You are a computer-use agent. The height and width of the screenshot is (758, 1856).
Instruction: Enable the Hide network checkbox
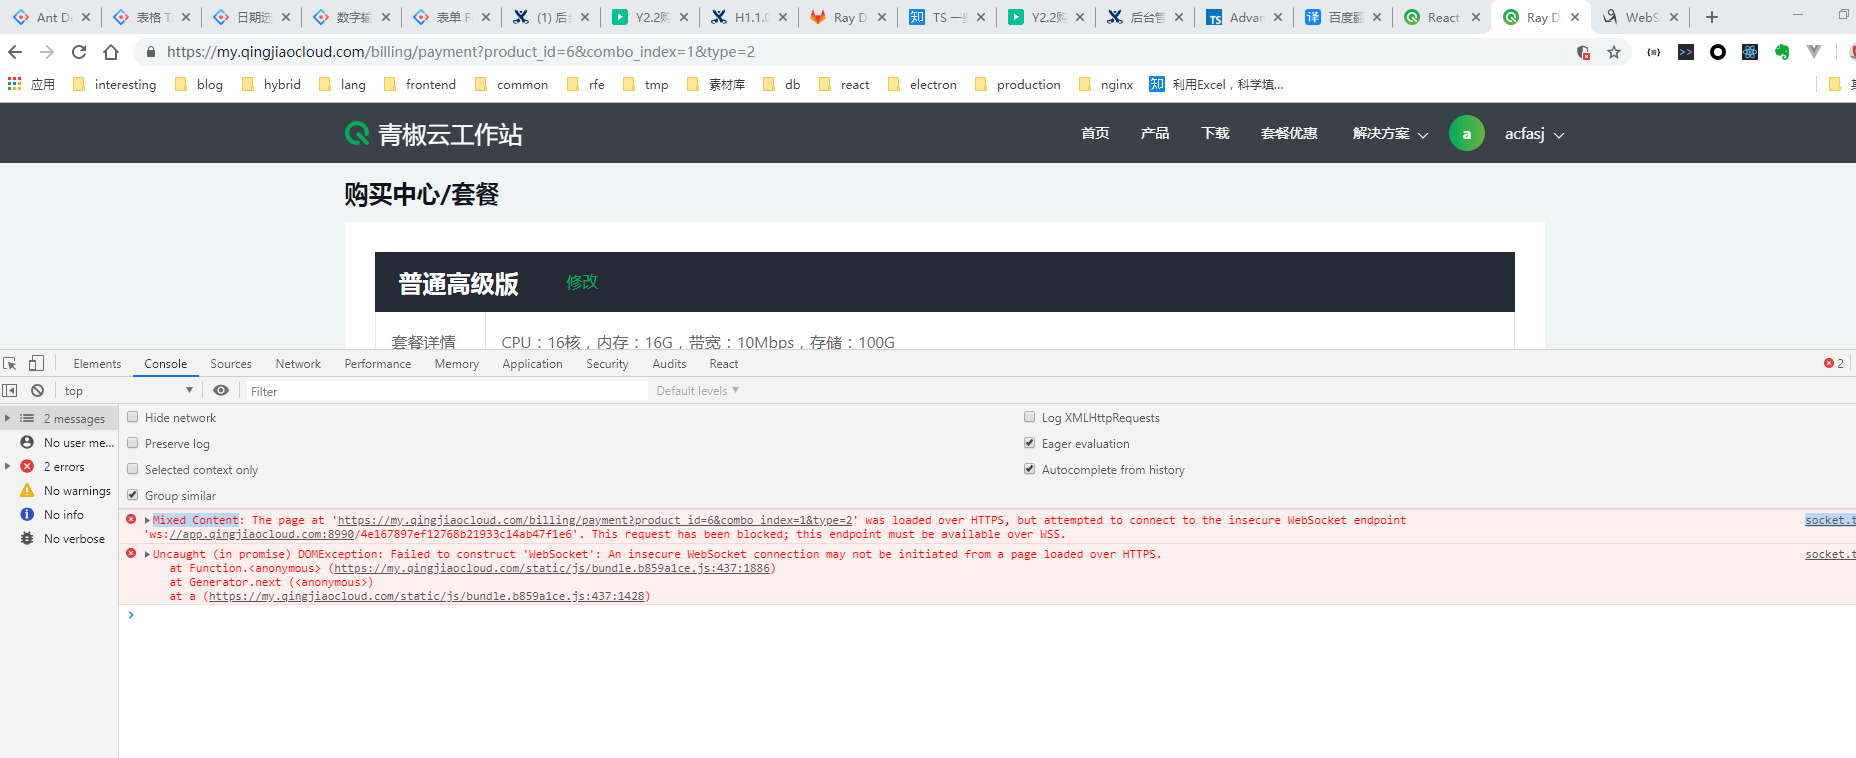pyautogui.click(x=132, y=417)
